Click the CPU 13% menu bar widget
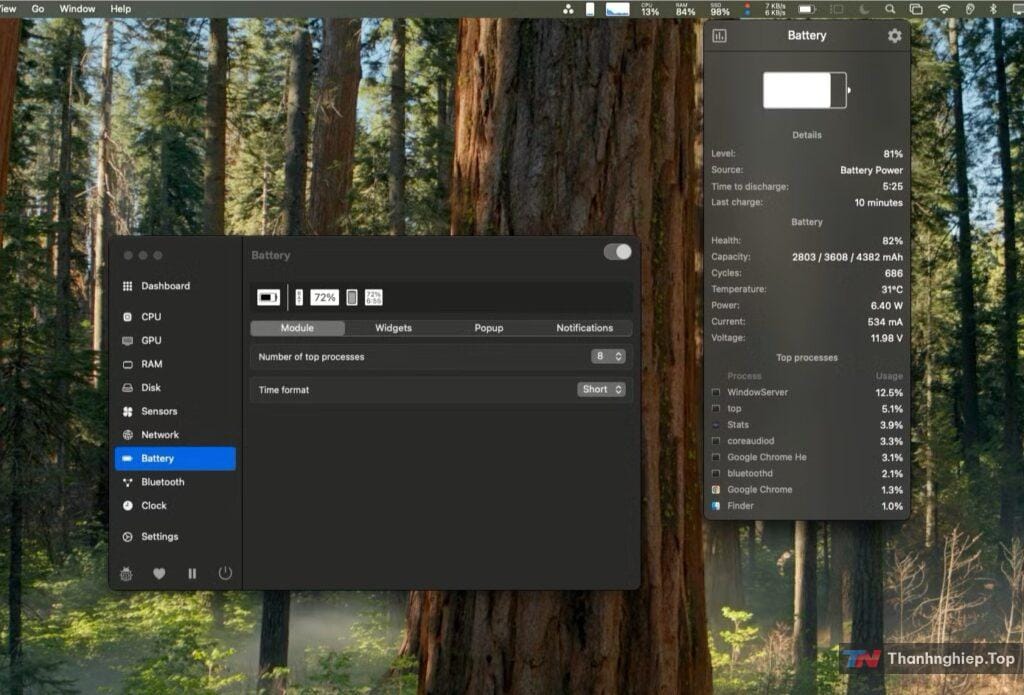Screen dimensions: 1024x695 click(x=650, y=9)
